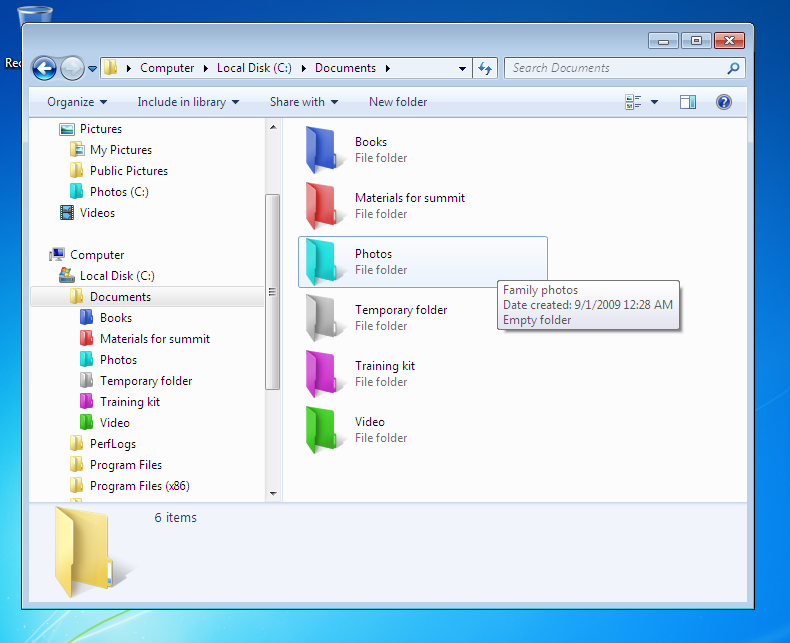Select the green Video folder icon
Viewport: 790px width, 643px height.
coord(323,430)
